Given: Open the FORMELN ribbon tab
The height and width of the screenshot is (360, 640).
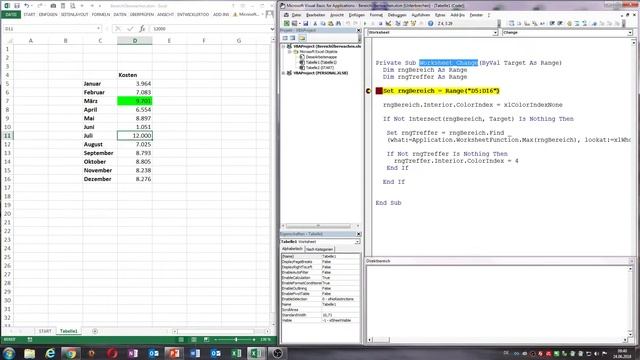Looking at the screenshot, I should click(x=100, y=14).
